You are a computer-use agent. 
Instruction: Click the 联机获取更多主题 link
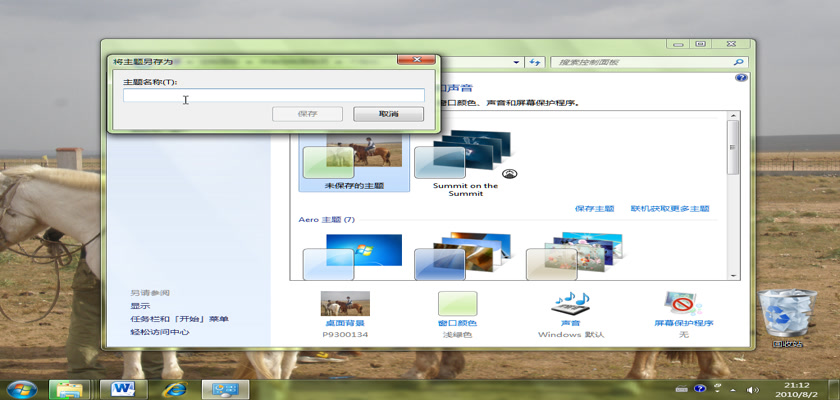[669, 209]
